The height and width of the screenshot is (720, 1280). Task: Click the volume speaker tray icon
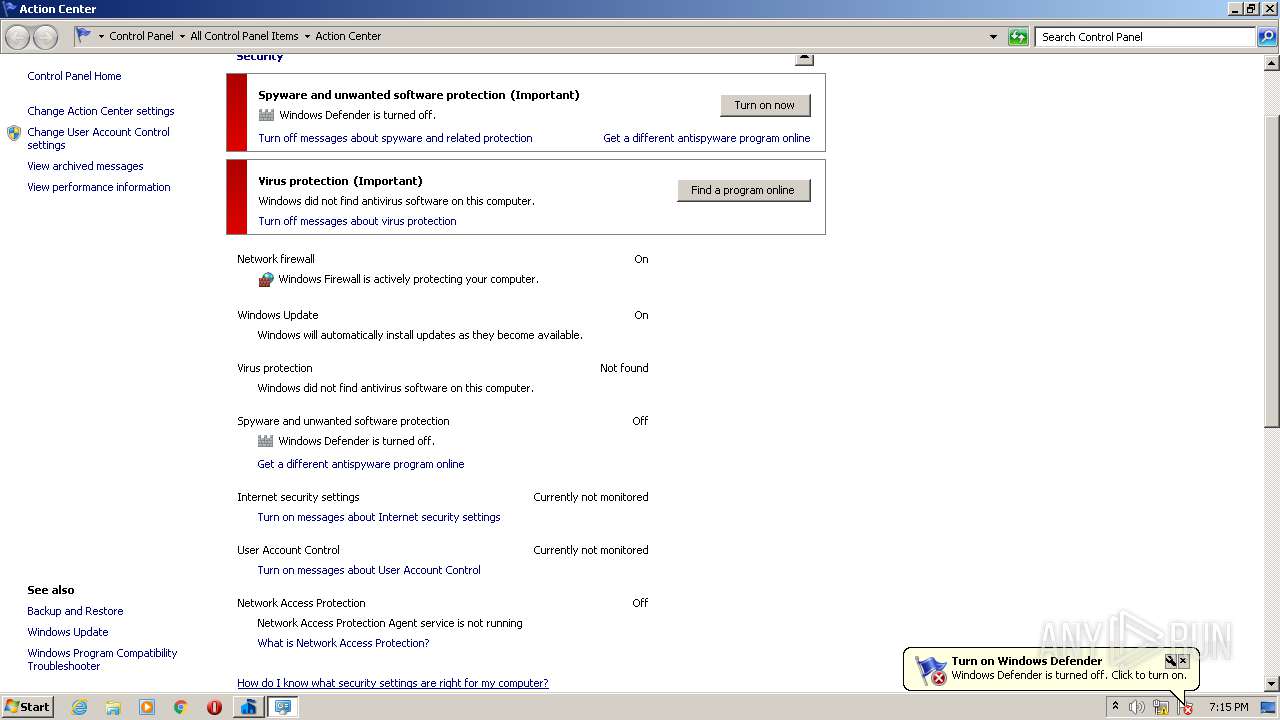(x=1137, y=707)
